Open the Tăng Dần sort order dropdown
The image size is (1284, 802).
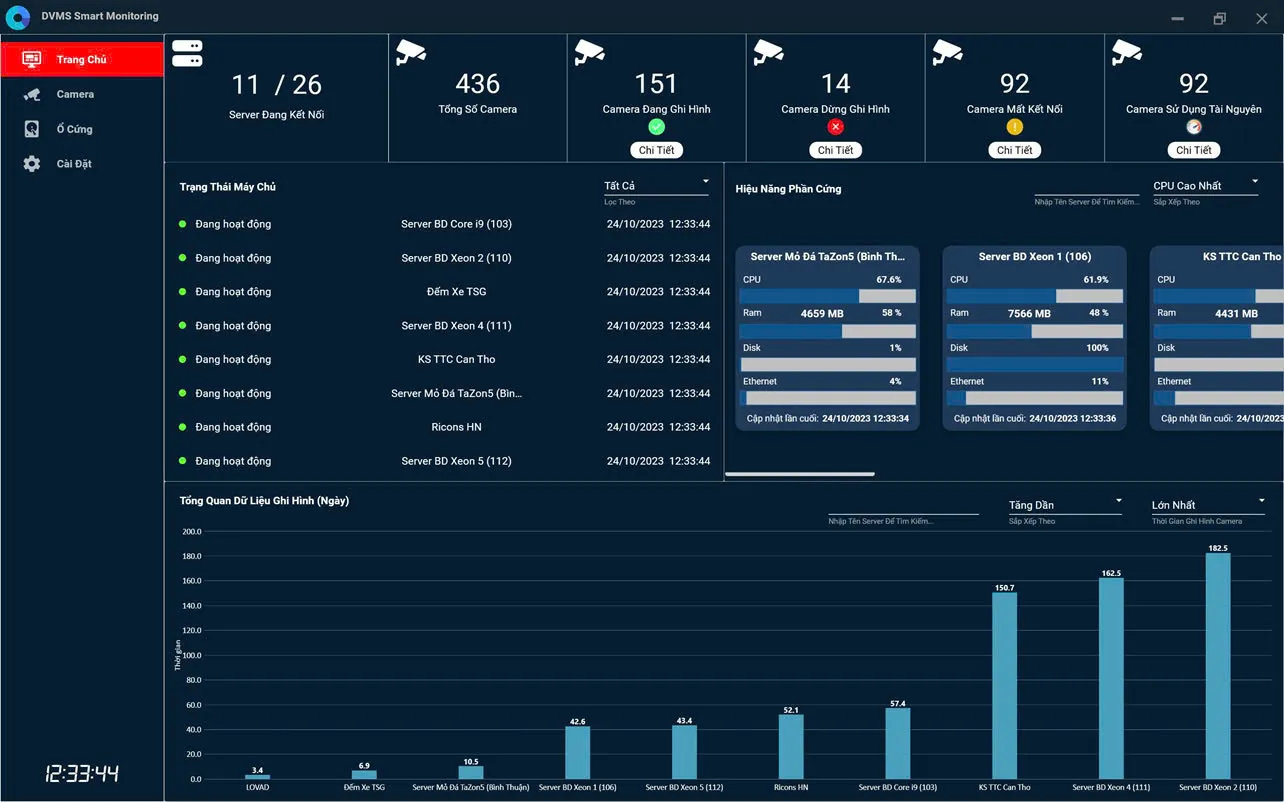pyautogui.click(x=1064, y=505)
